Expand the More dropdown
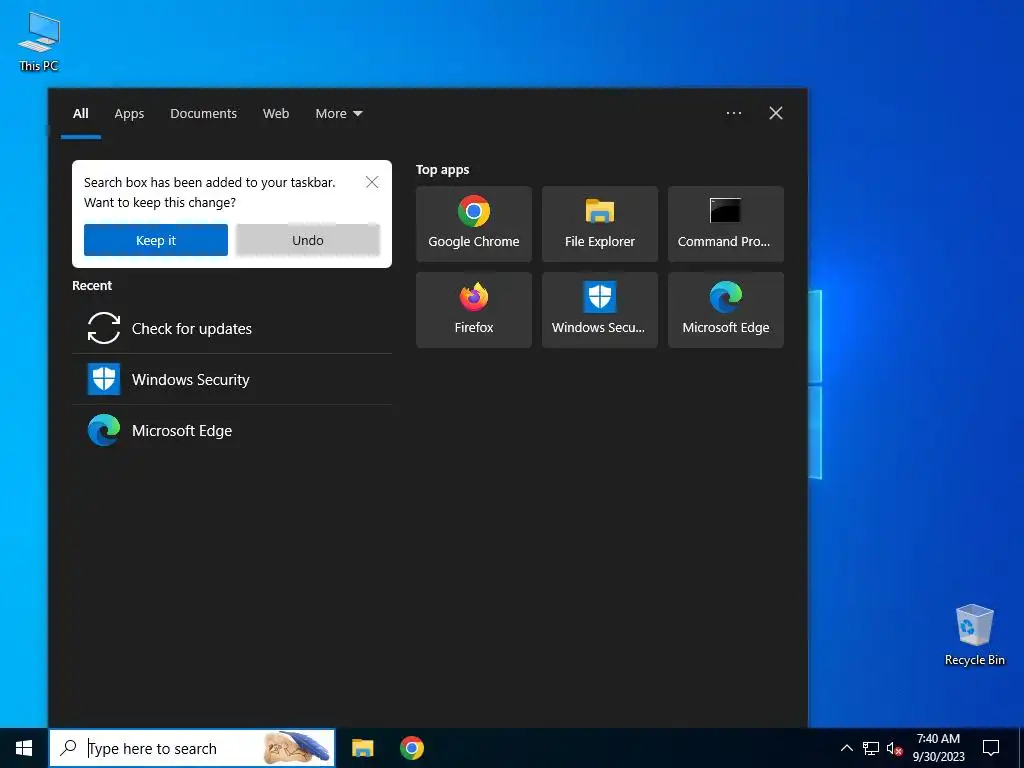1024x768 pixels. click(x=338, y=114)
